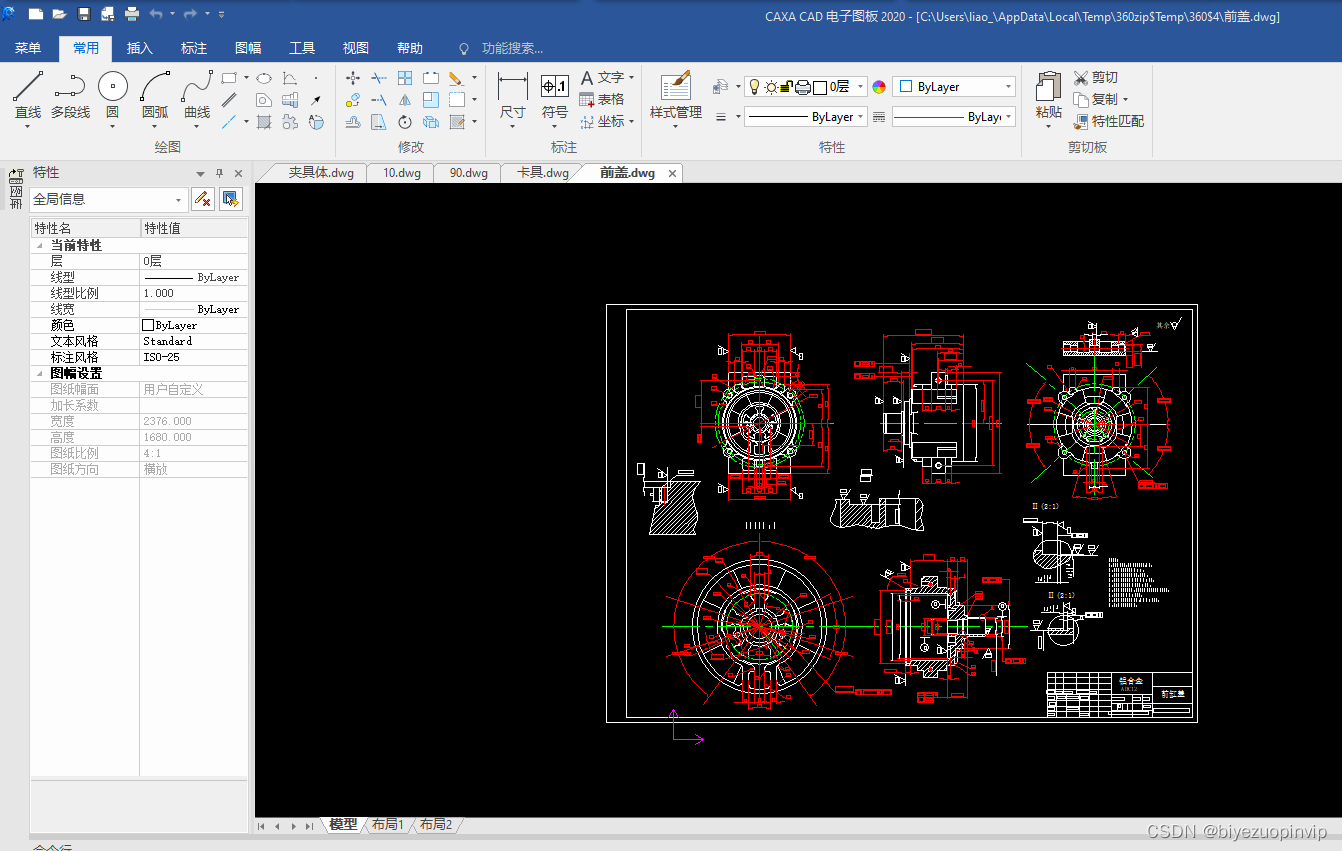
Task: Open the 帮助 ribbon tab
Action: 410,48
